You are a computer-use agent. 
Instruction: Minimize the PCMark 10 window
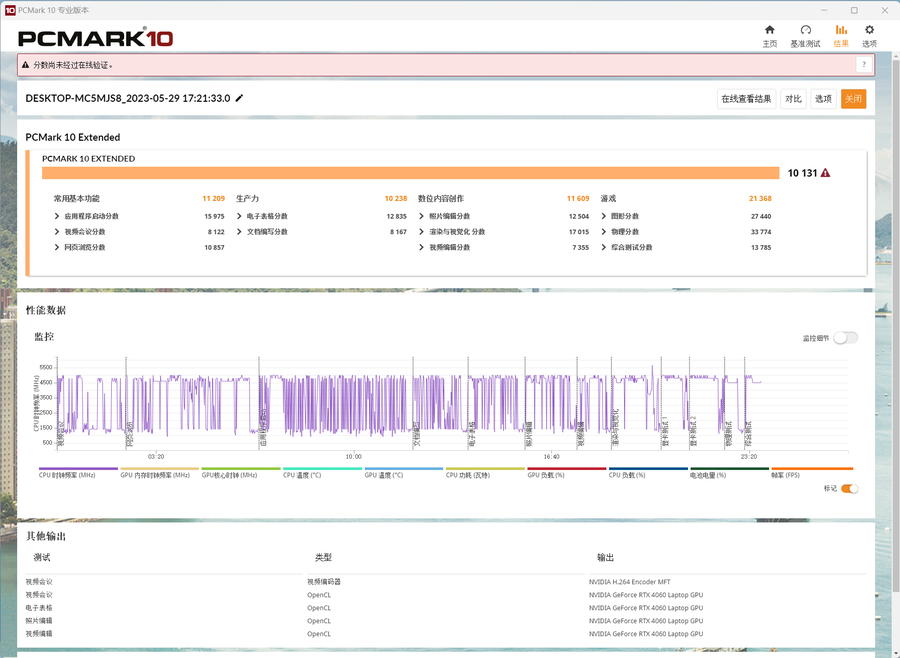824,10
